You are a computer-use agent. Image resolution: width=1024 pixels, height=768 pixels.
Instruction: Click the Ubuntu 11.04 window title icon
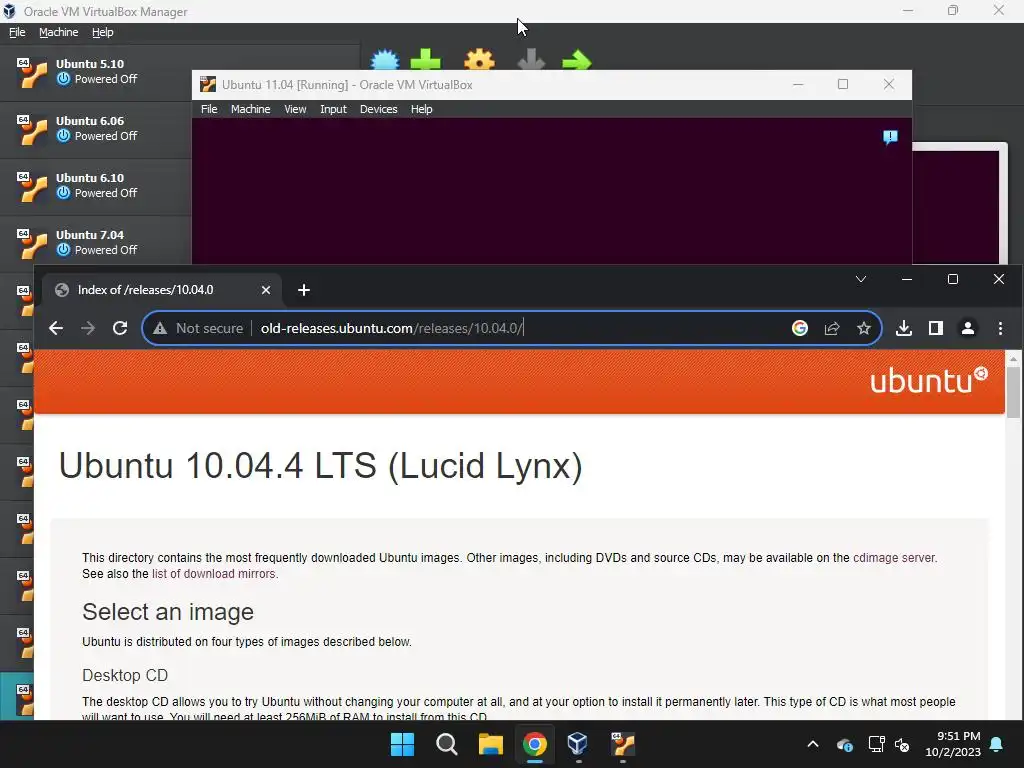point(208,84)
